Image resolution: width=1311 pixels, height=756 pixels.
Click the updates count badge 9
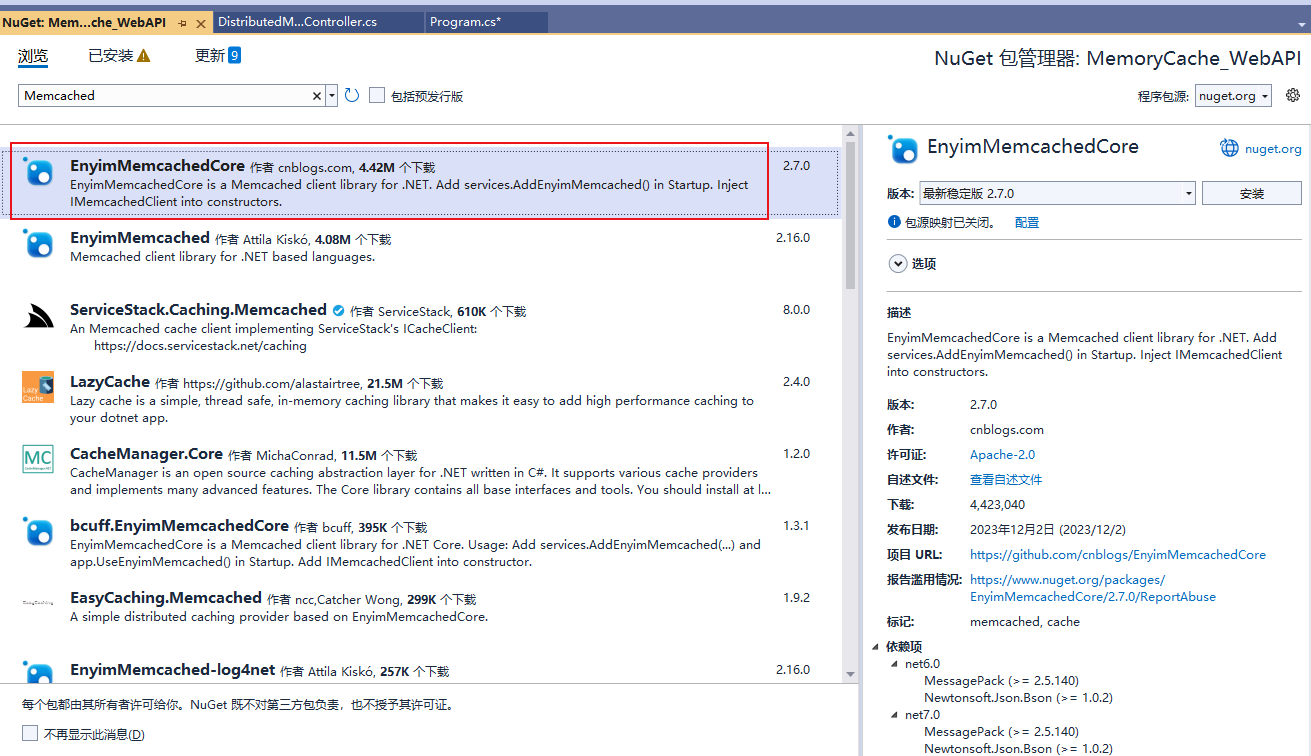click(234, 55)
